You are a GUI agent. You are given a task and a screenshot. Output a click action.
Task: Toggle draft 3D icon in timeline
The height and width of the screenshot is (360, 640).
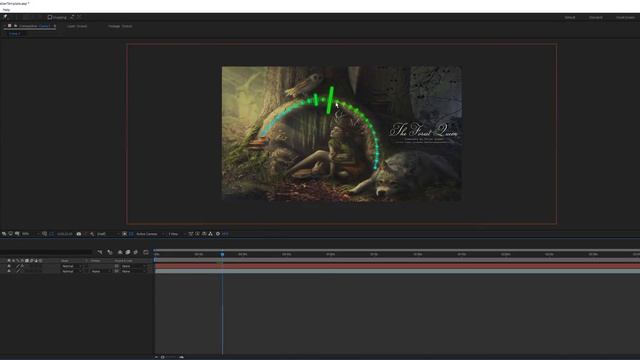click(x=109, y=252)
